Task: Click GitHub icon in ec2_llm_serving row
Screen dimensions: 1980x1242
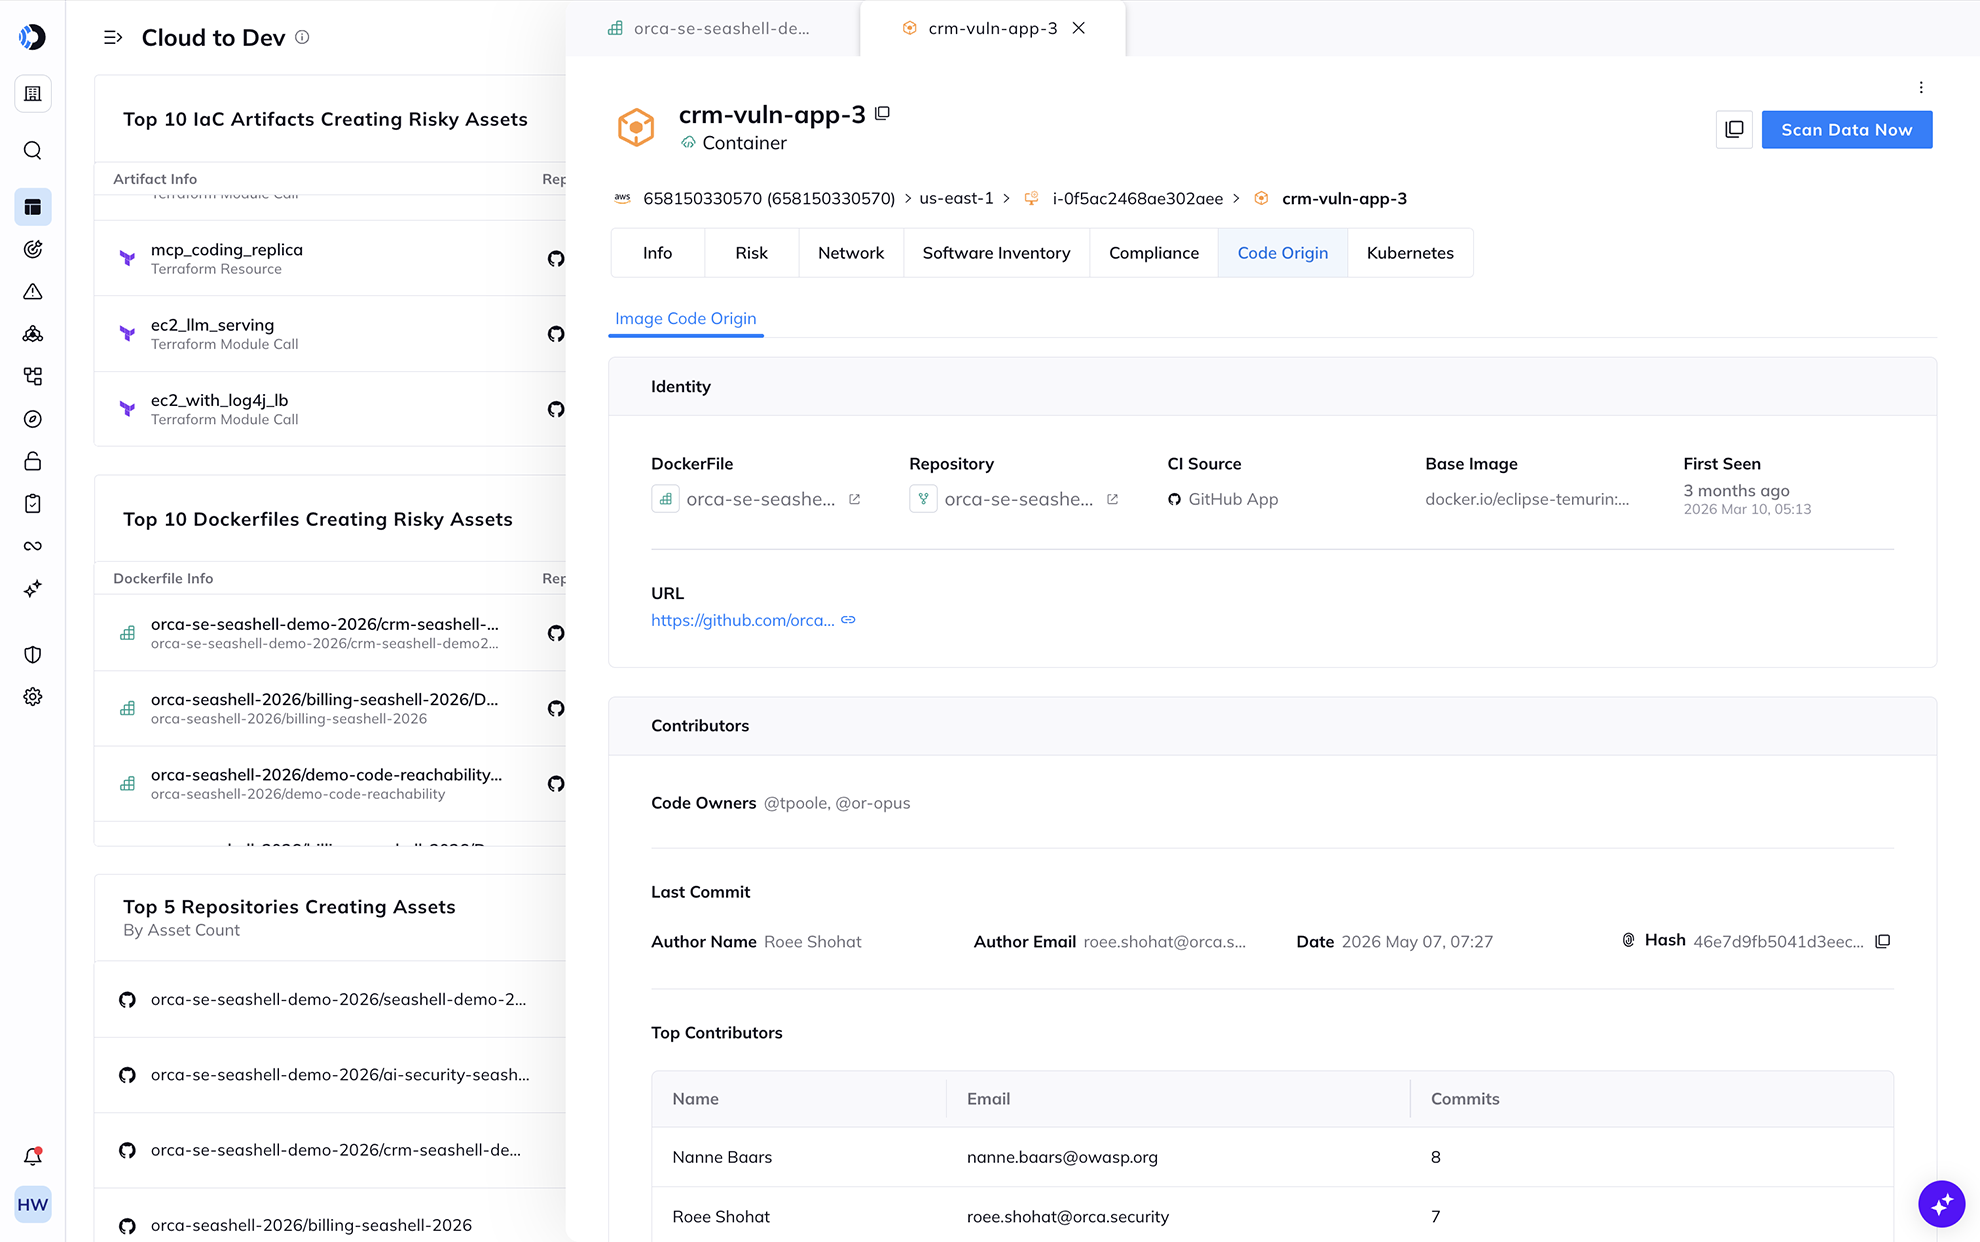Action: coord(556,334)
